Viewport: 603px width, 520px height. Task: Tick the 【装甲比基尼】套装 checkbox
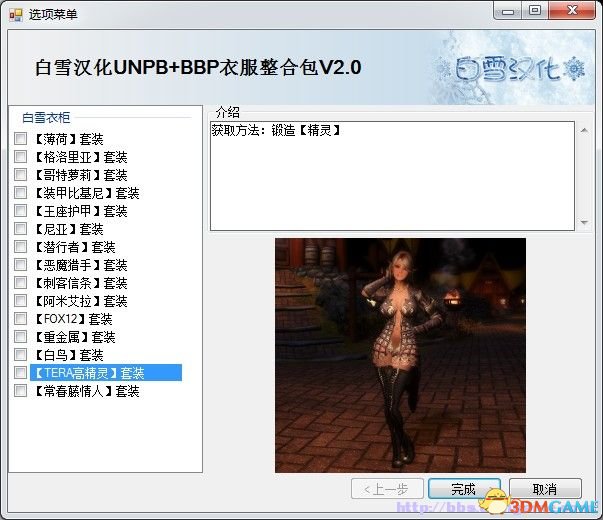tap(20, 192)
